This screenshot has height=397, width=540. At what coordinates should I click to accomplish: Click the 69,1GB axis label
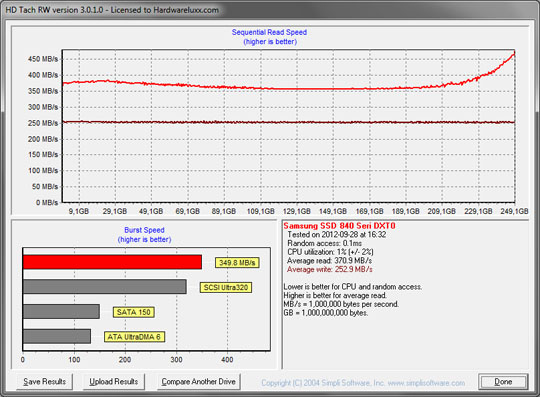coord(188,211)
